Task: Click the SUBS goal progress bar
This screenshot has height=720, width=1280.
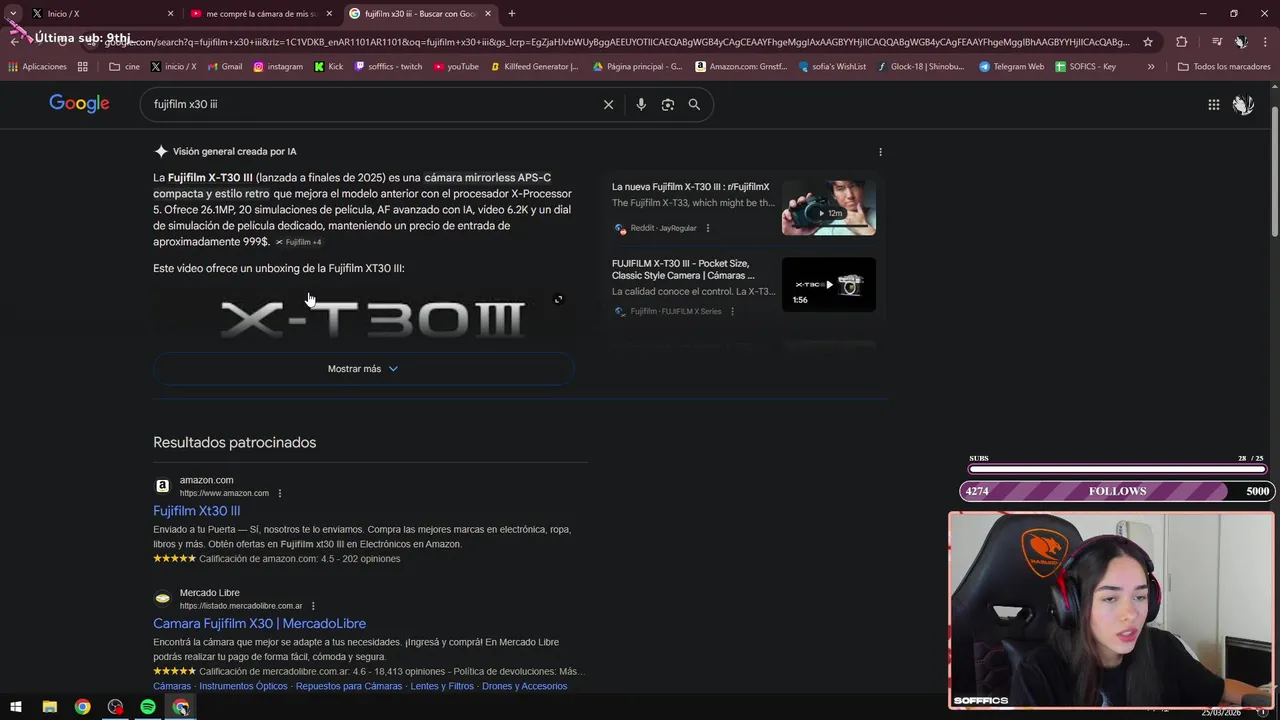Action: point(1117,468)
